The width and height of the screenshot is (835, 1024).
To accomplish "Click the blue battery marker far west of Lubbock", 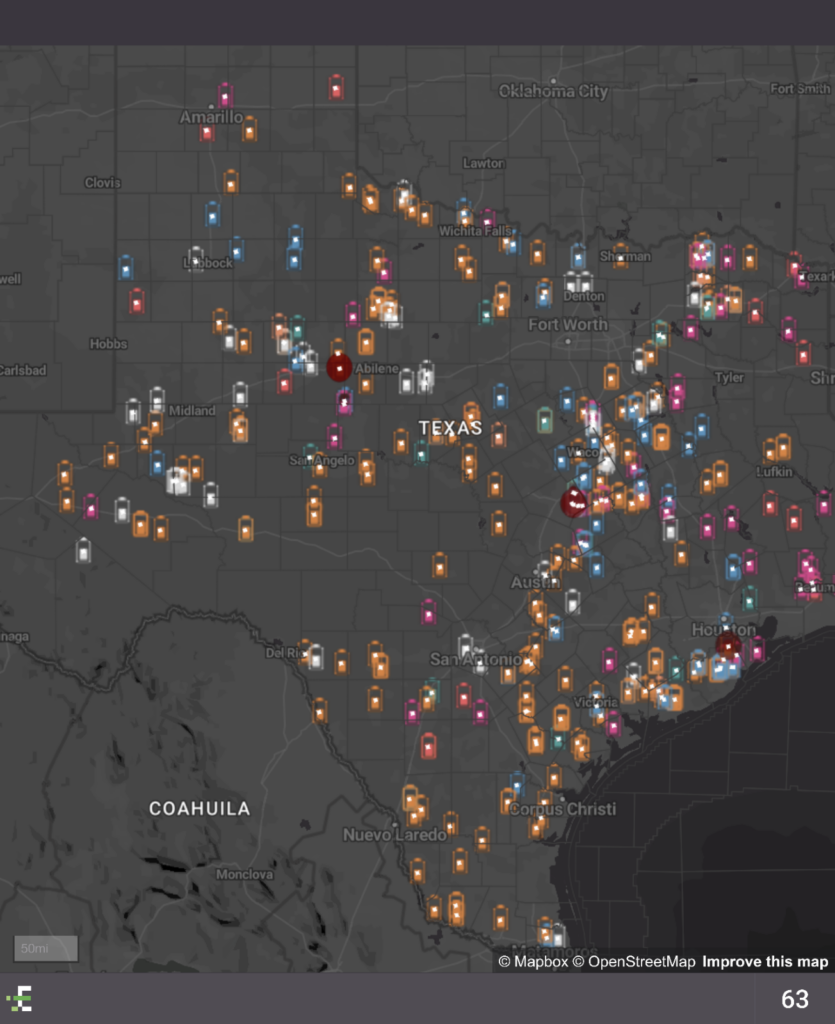I will point(126,268).
